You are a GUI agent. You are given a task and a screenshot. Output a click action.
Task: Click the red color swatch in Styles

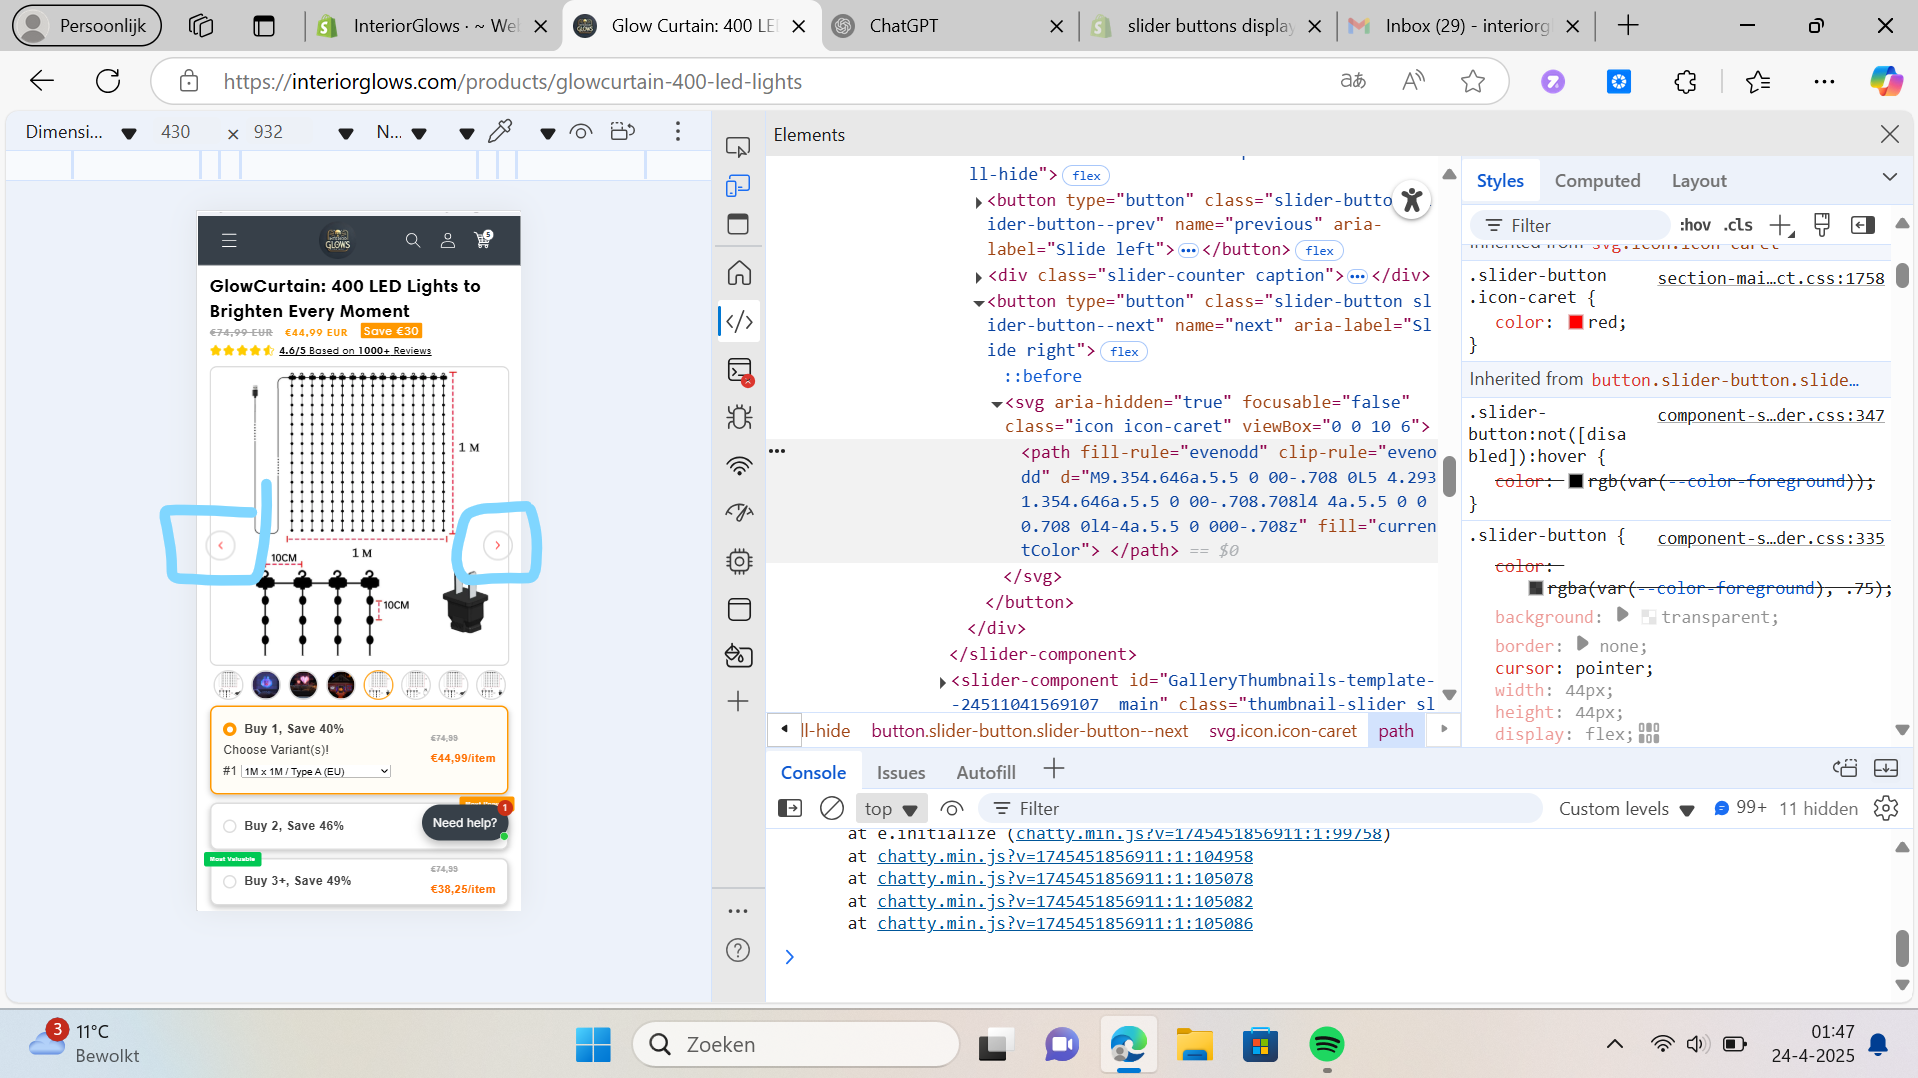[x=1575, y=322]
